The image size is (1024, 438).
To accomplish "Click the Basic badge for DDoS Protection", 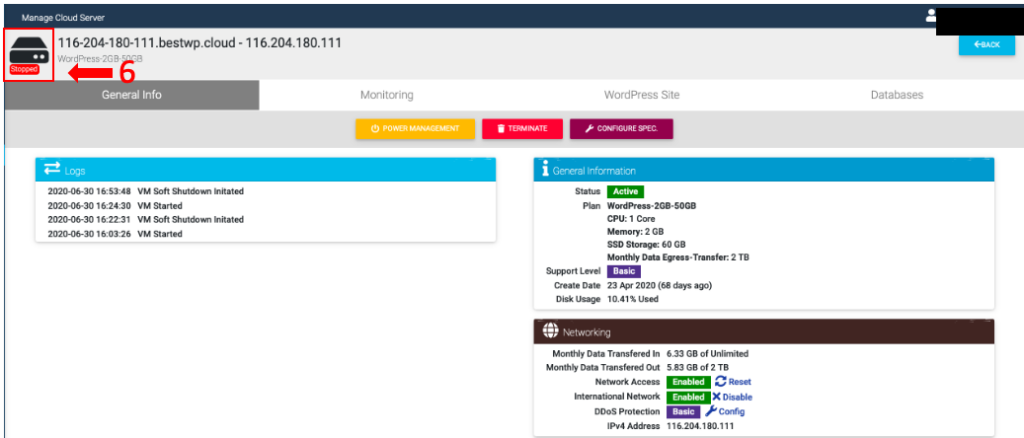I will click(683, 412).
